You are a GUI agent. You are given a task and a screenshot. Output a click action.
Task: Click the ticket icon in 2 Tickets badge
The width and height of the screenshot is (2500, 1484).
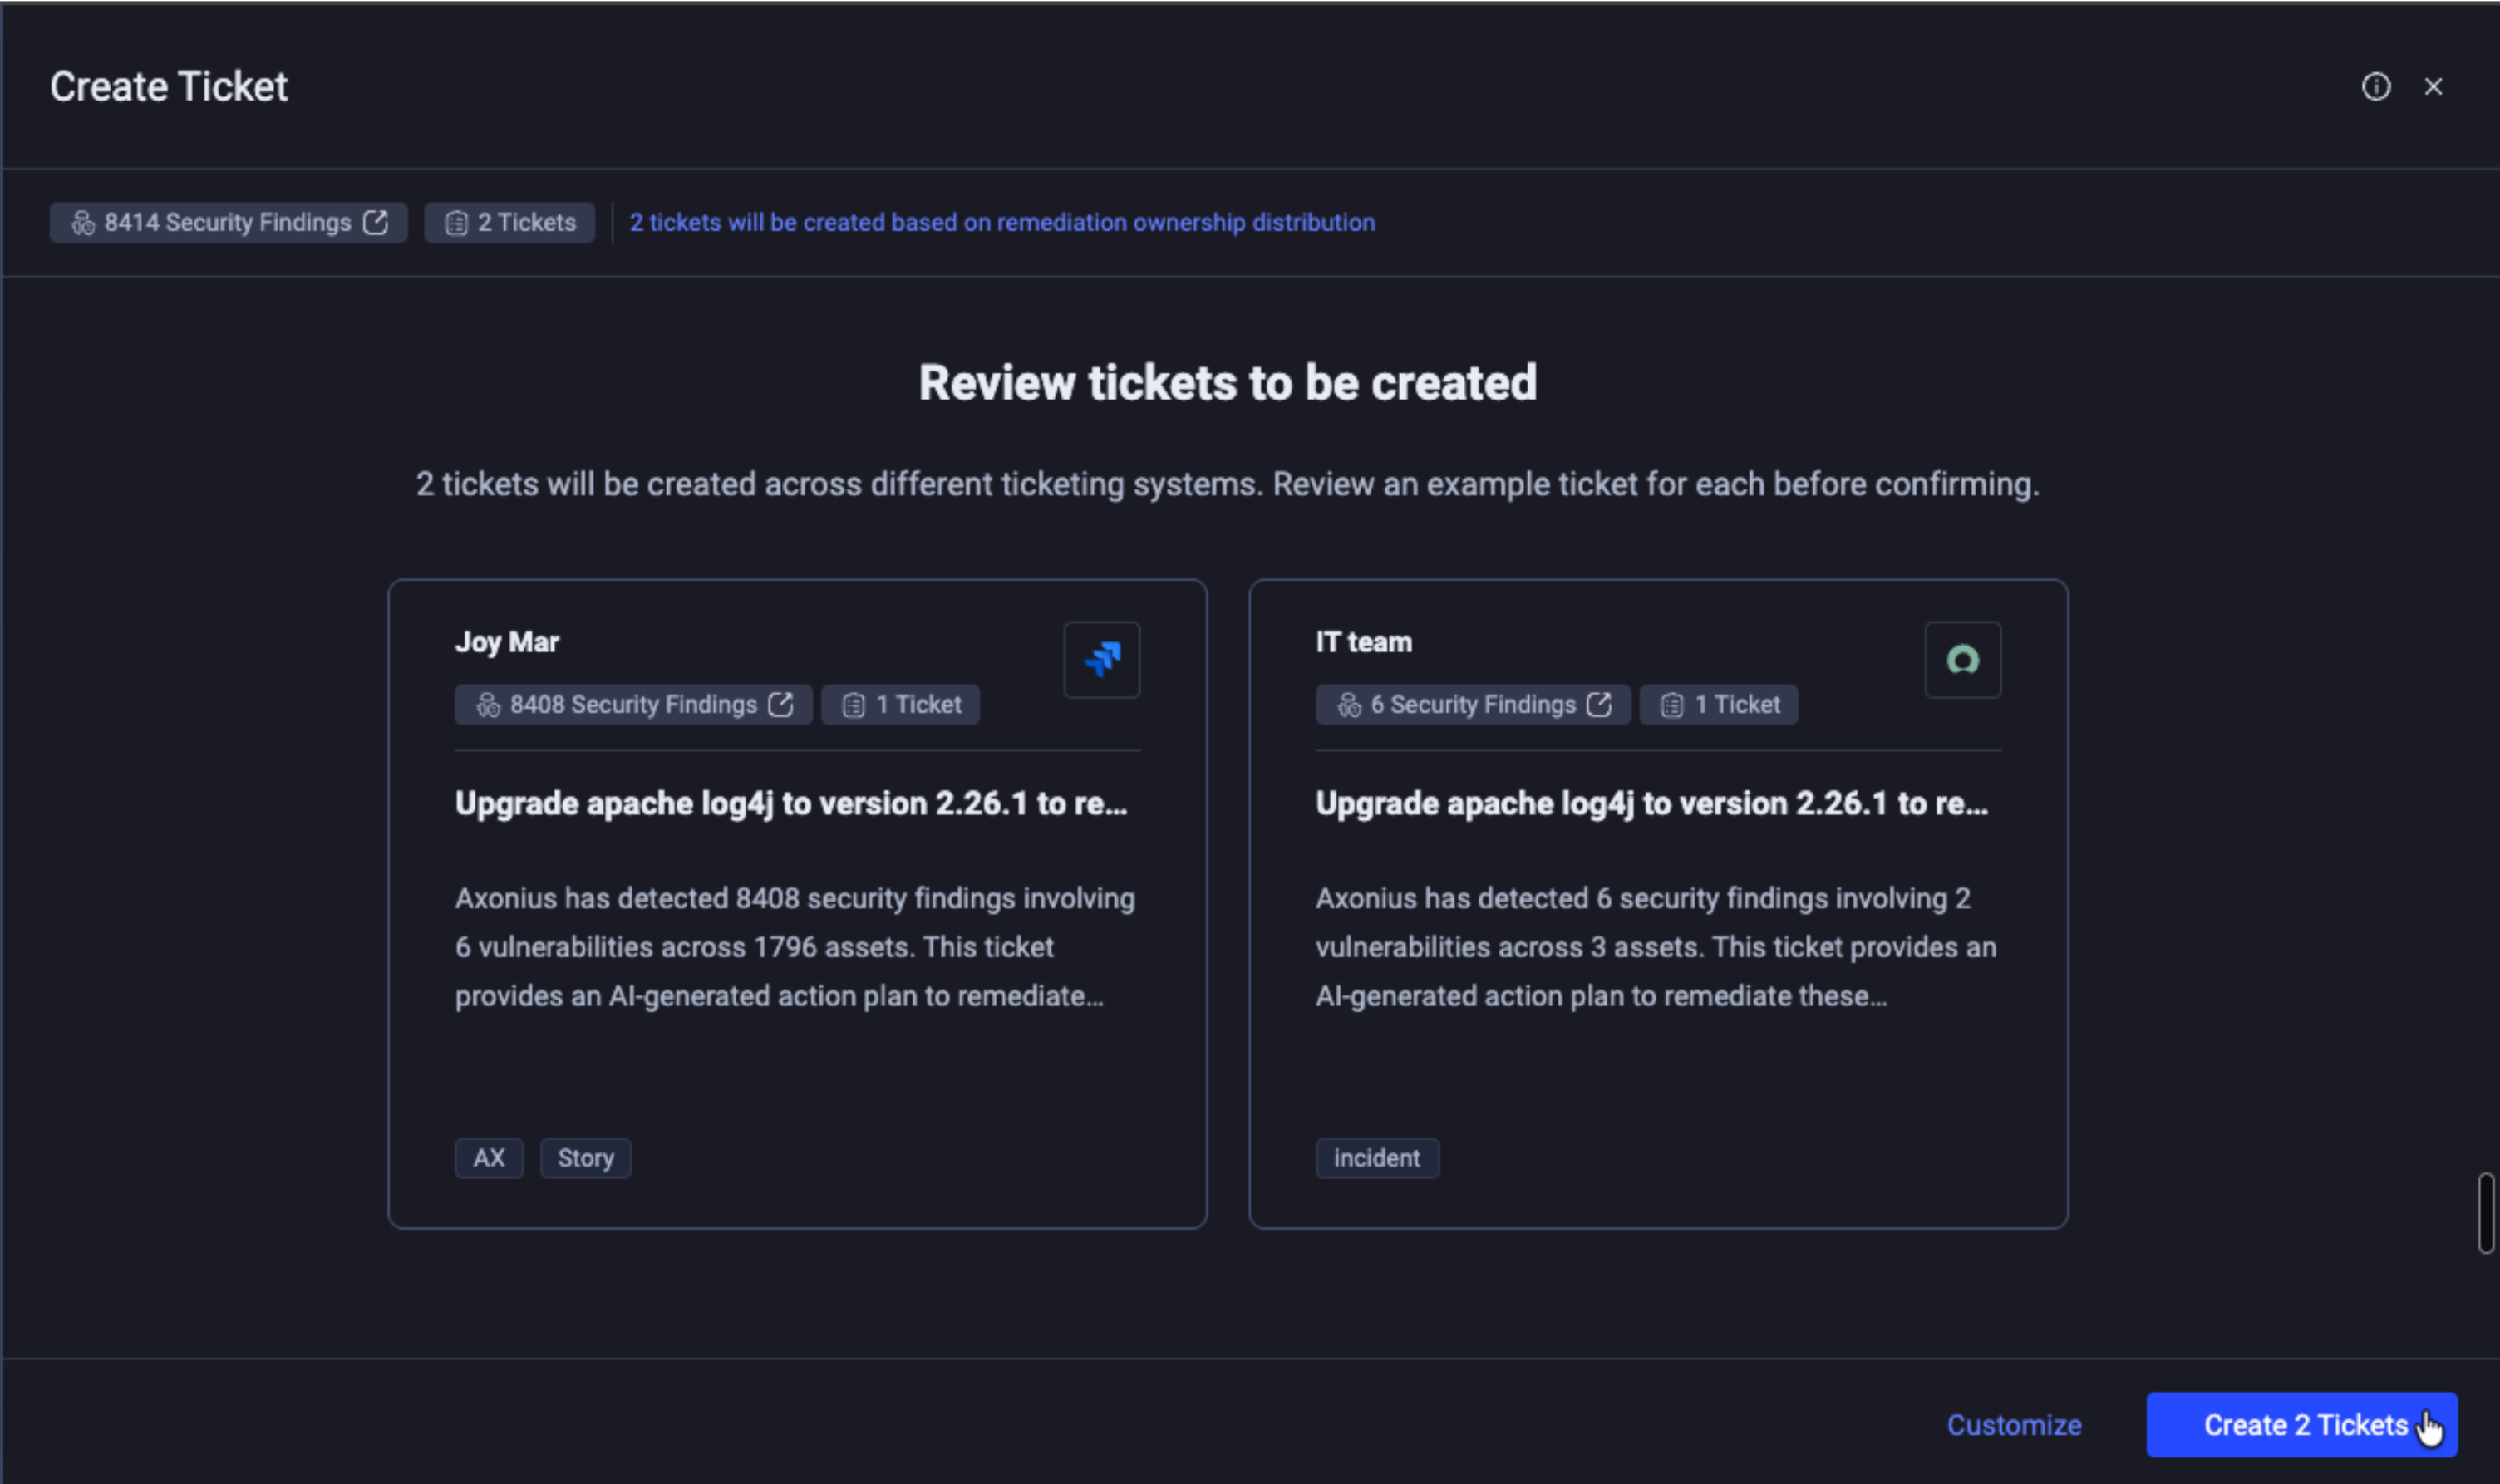456,223
